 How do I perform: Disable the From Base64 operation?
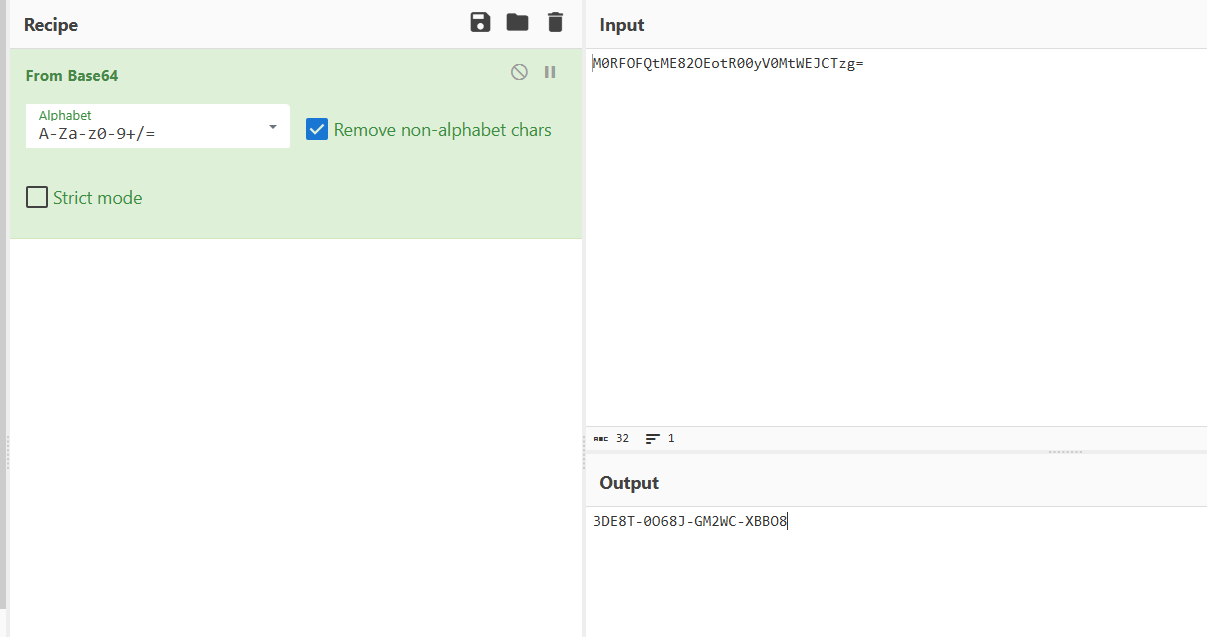519,72
